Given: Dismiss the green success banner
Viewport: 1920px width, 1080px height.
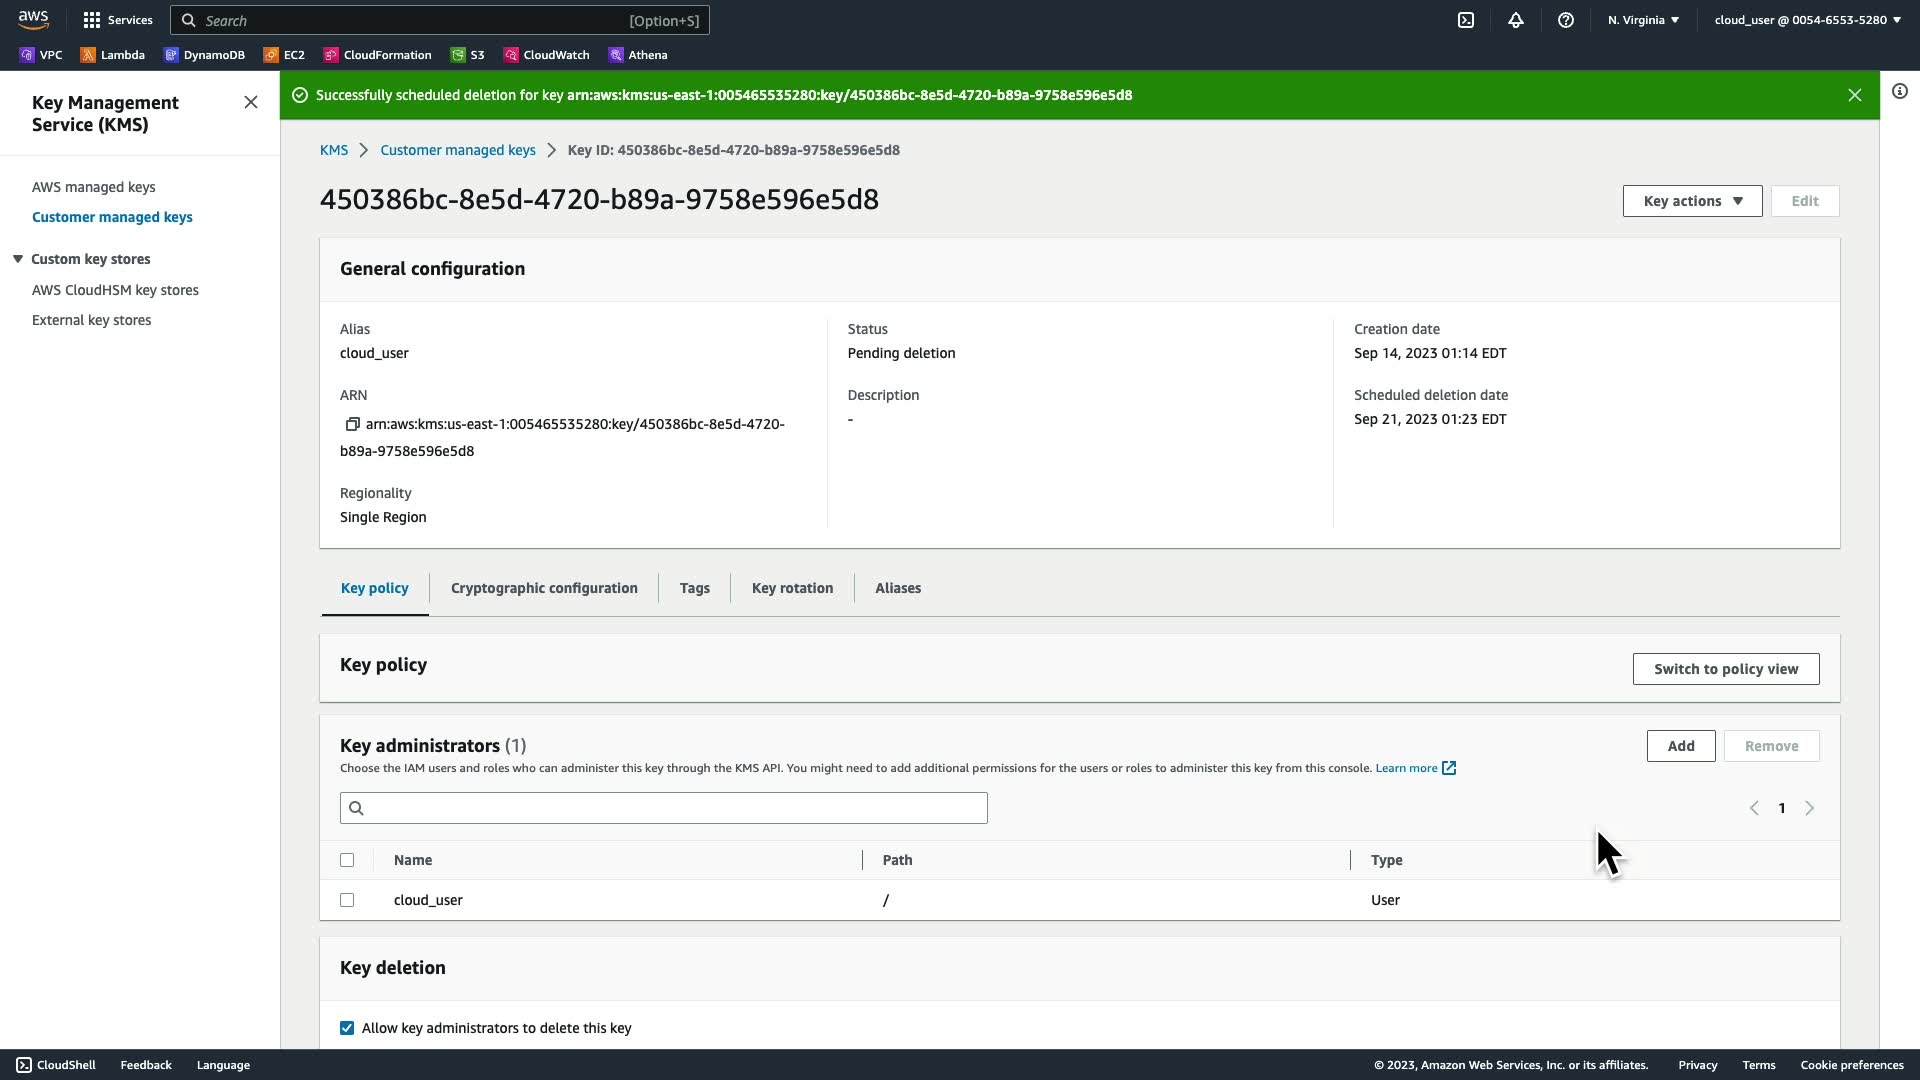Looking at the screenshot, I should (x=1854, y=95).
